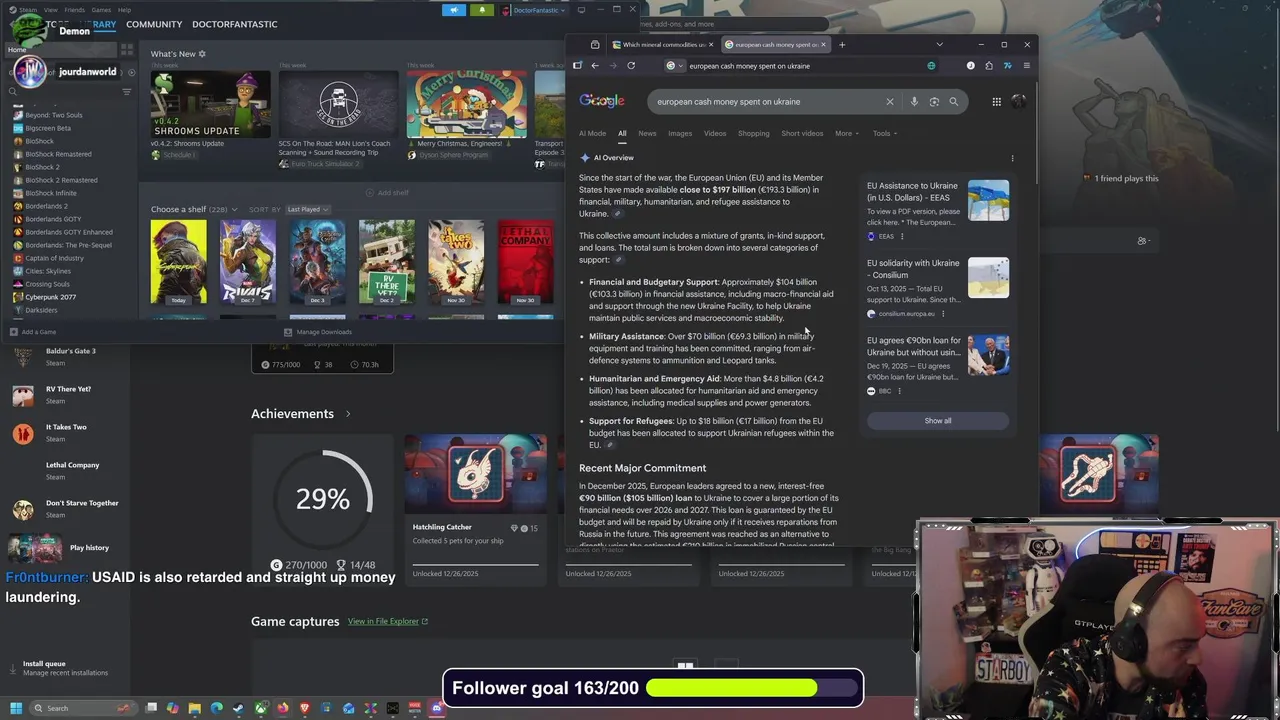
Task: Open the Marvel Rivals game cover
Action: click(x=247, y=262)
